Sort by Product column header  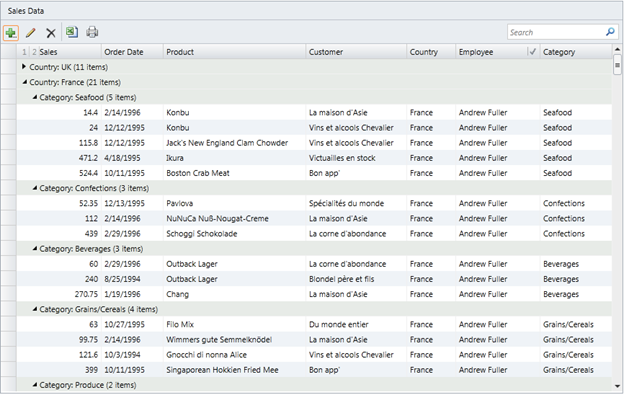[x=234, y=52]
